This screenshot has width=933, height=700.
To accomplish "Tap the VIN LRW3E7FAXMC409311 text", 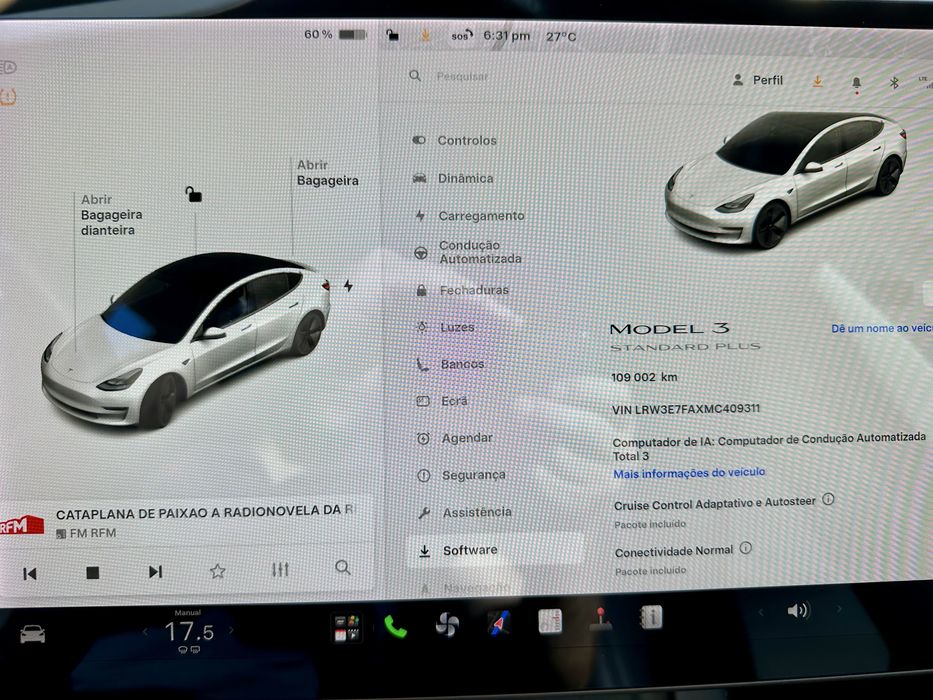I will click(x=685, y=409).
